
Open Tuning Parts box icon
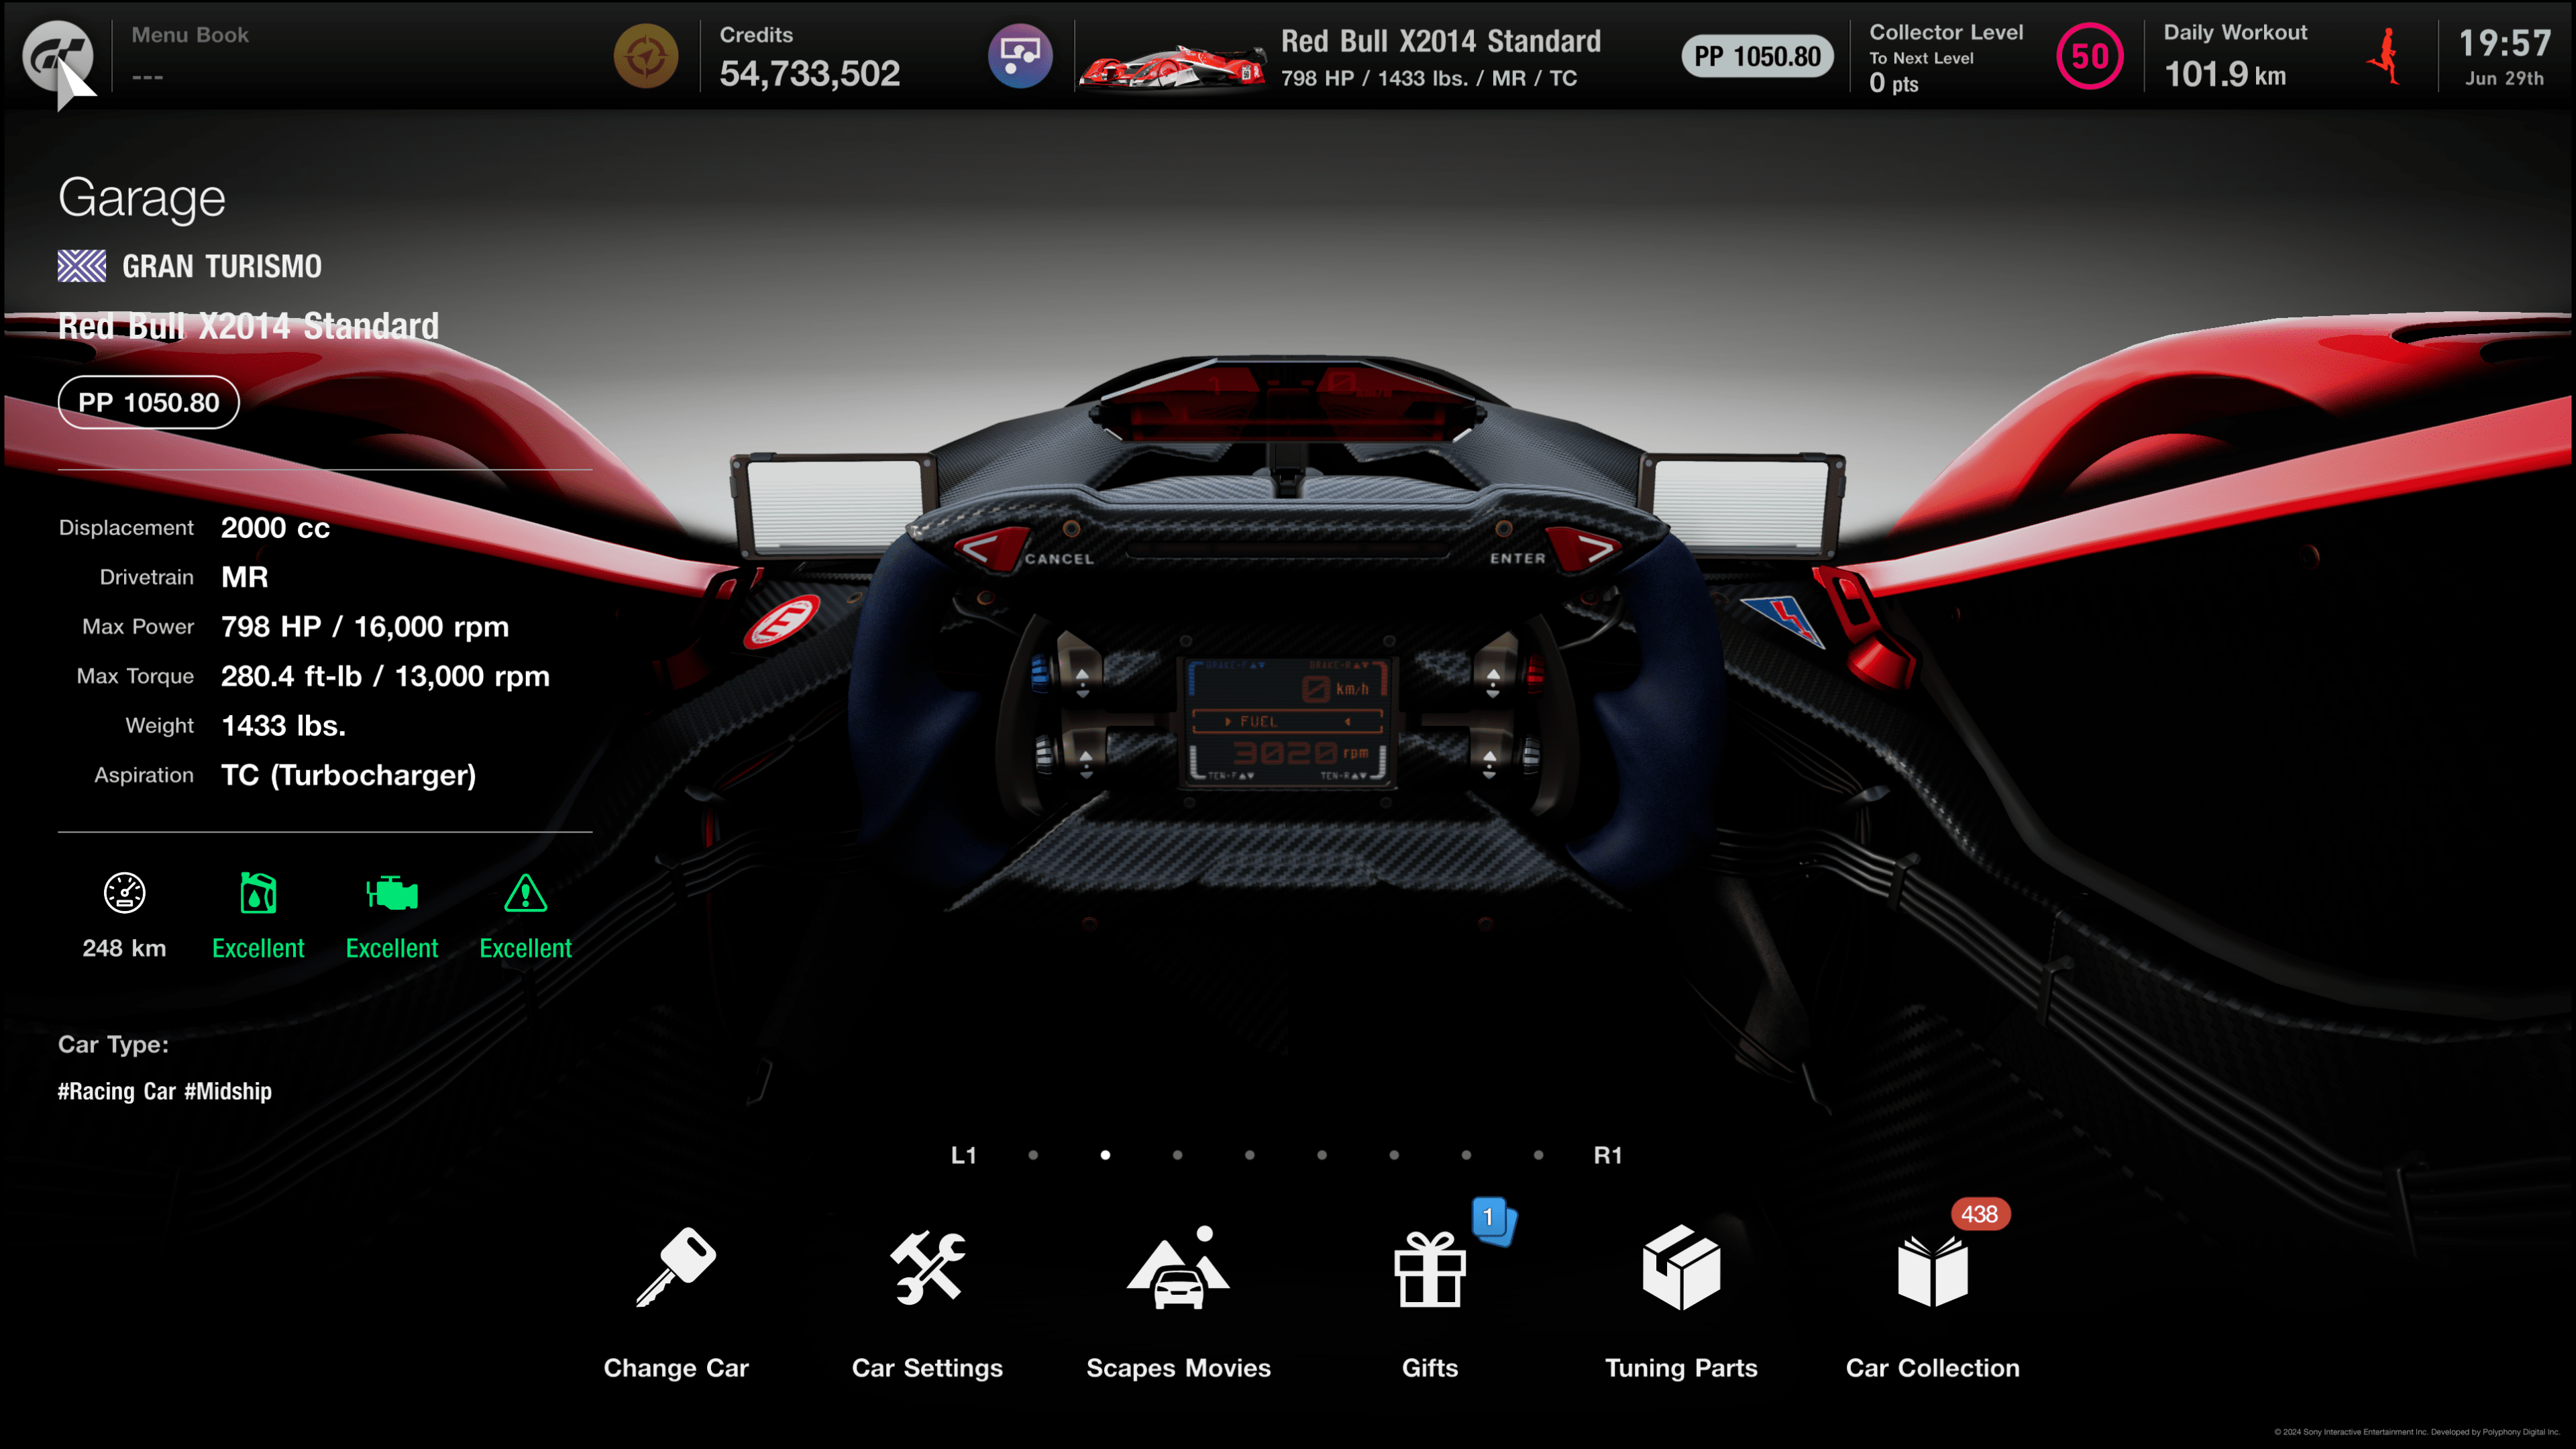click(1681, 1266)
